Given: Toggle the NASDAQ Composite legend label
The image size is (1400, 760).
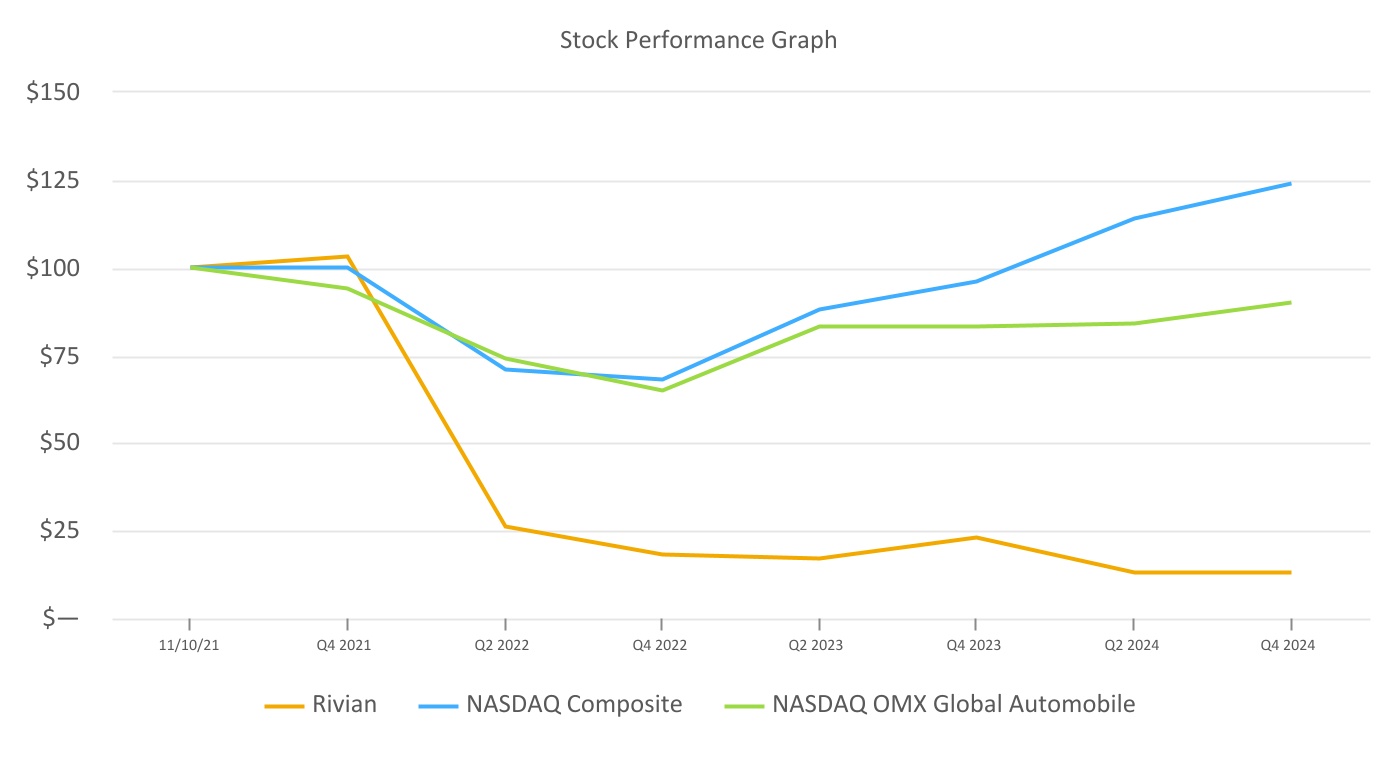Looking at the screenshot, I should [x=574, y=704].
